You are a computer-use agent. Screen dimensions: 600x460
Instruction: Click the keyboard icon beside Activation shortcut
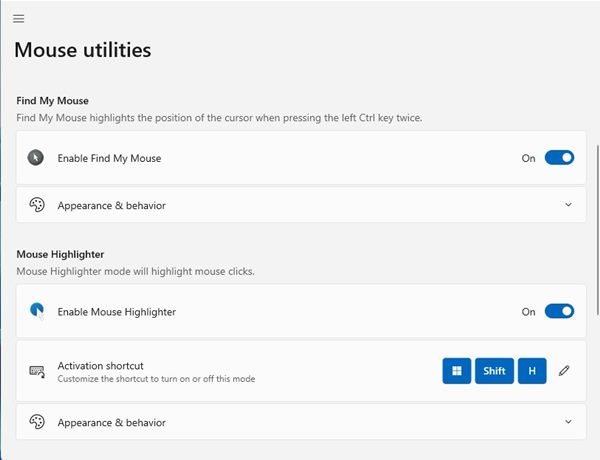tap(36, 371)
